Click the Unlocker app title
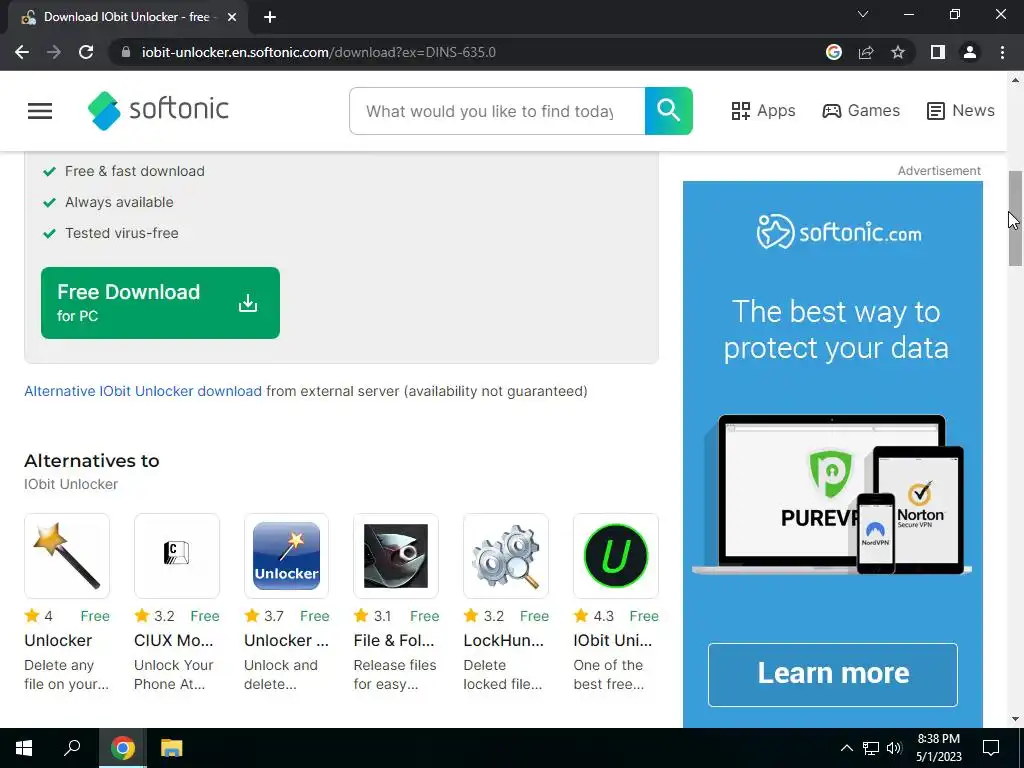1024x768 pixels. (x=58, y=641)
